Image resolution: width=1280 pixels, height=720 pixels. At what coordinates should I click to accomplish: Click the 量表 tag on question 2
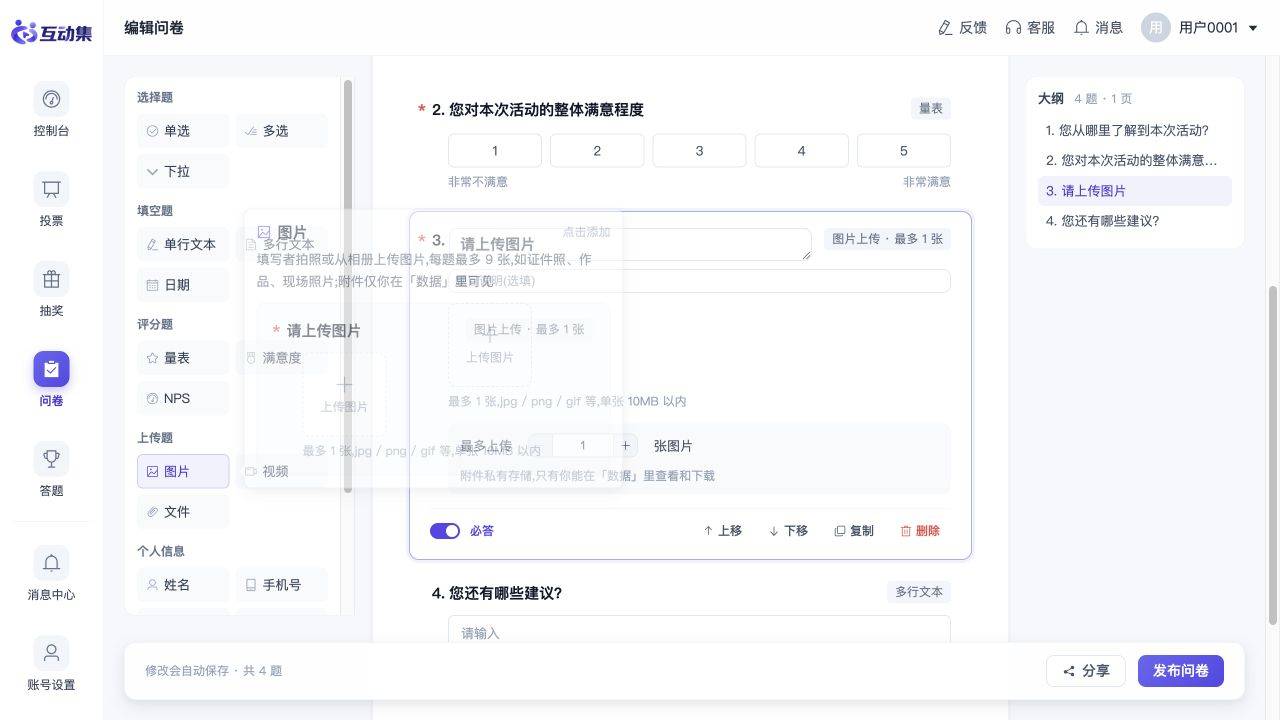pyautogui.click(x=931, y=108)
